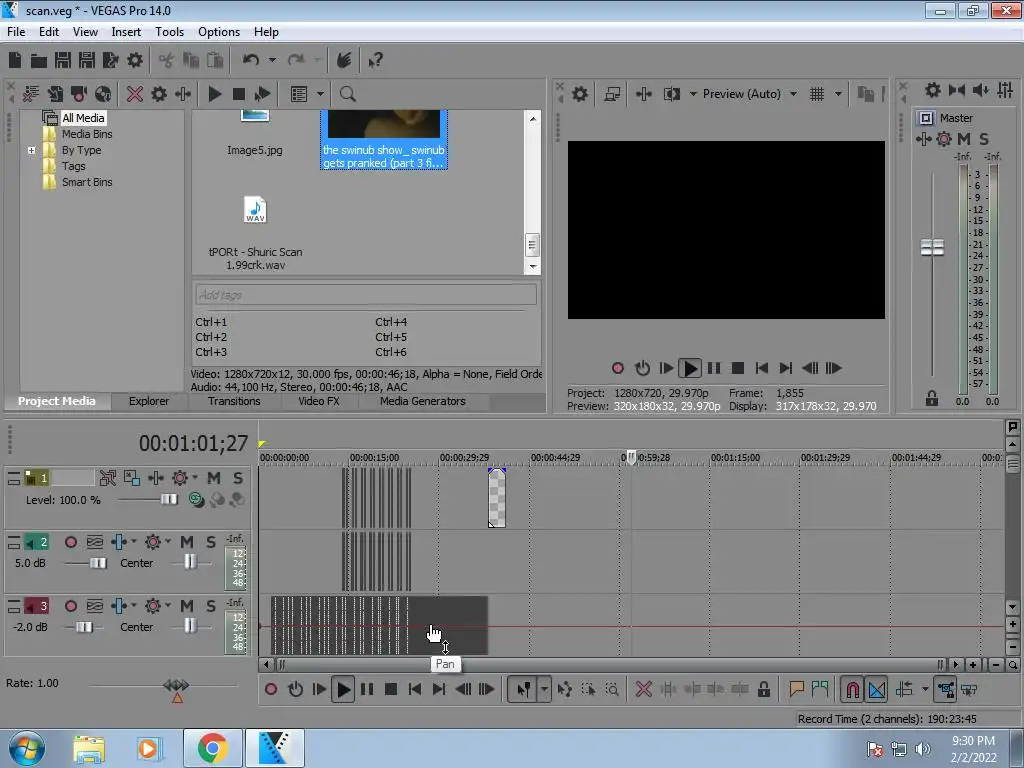
Task: Arm audio track 3 for recording
Action: click(x=71, y=606)
